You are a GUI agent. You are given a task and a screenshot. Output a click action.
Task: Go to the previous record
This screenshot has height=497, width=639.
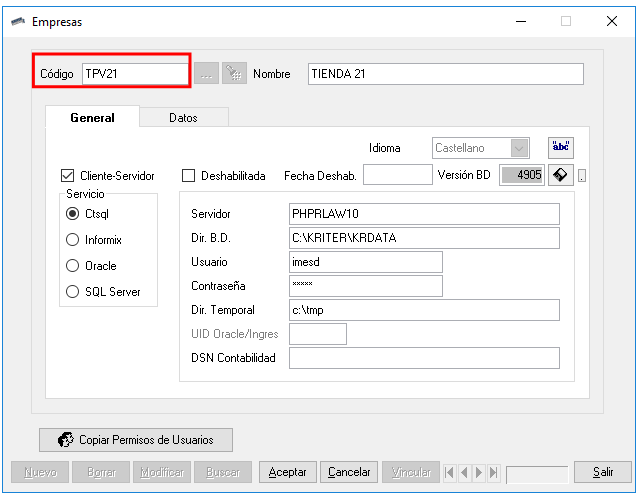coord(465,472)
